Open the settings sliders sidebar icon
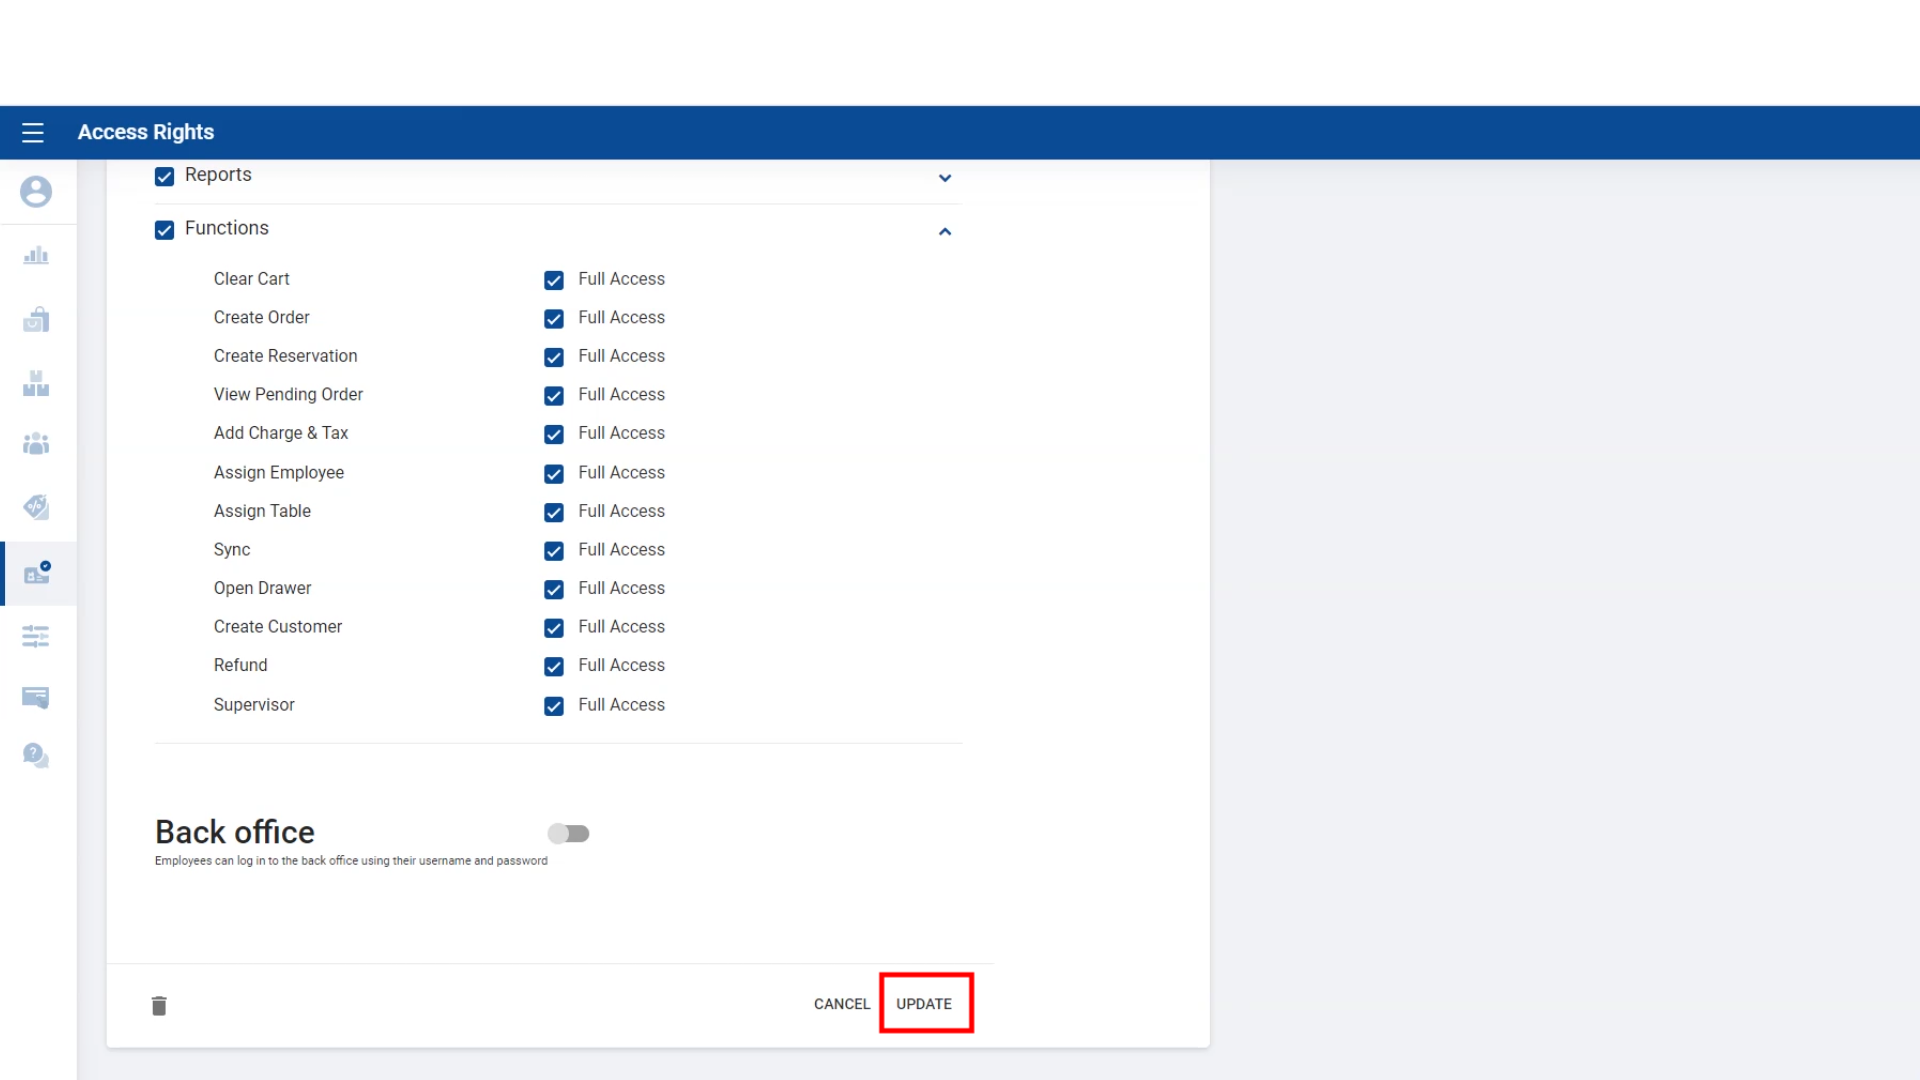The width and height of the screenshot is (1920, 1080). [x=36, y=636]
